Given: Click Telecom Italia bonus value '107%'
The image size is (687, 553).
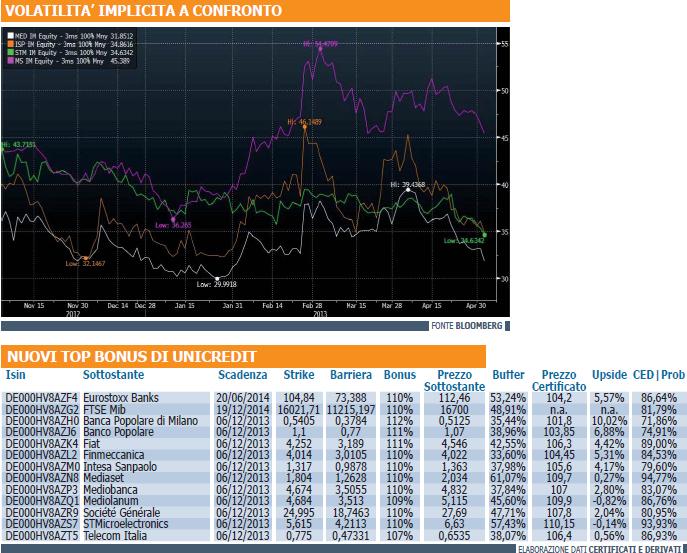Looking at the screenshot, I should [x=400, y=535].
